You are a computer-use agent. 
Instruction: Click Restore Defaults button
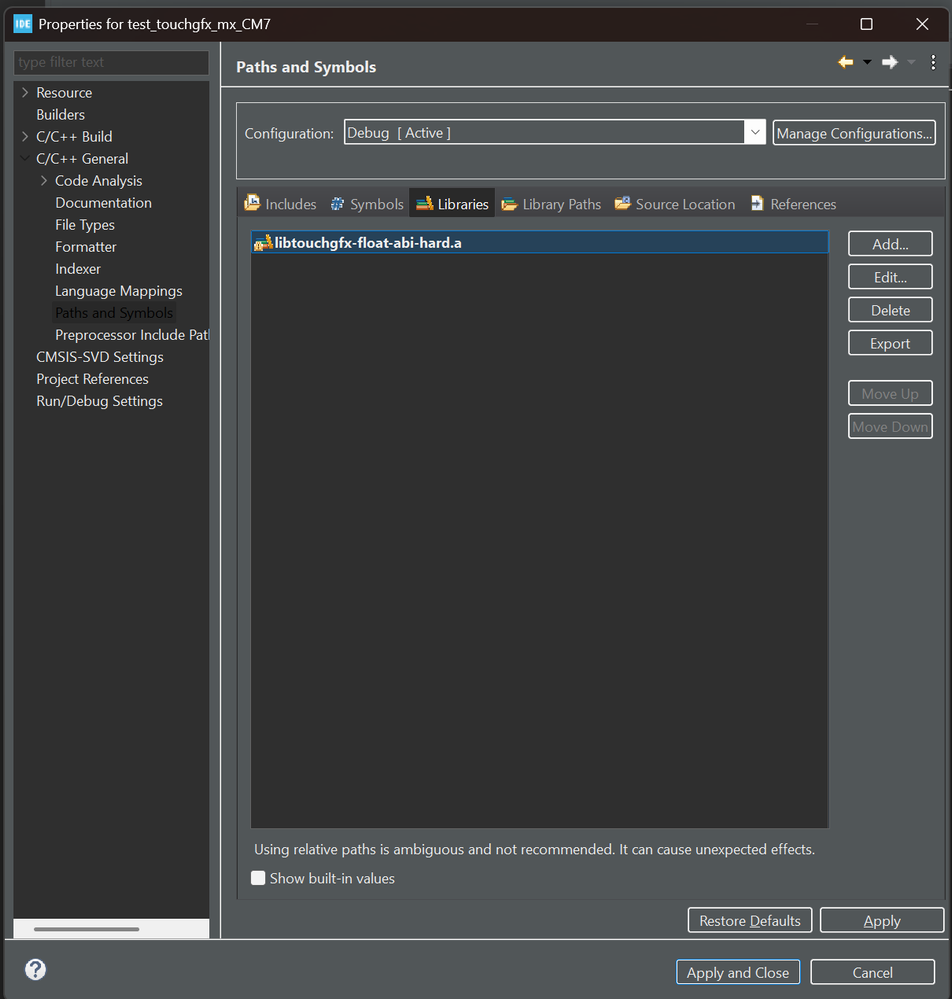[750, 921]
